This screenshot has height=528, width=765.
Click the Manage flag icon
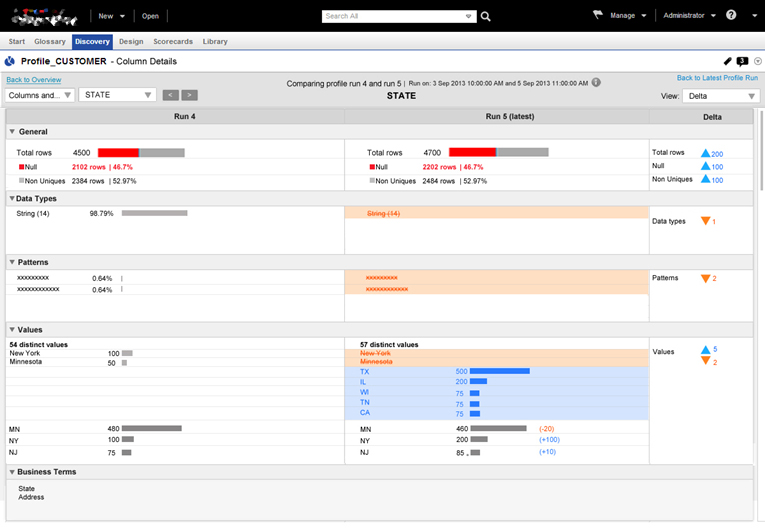(598, 15)
